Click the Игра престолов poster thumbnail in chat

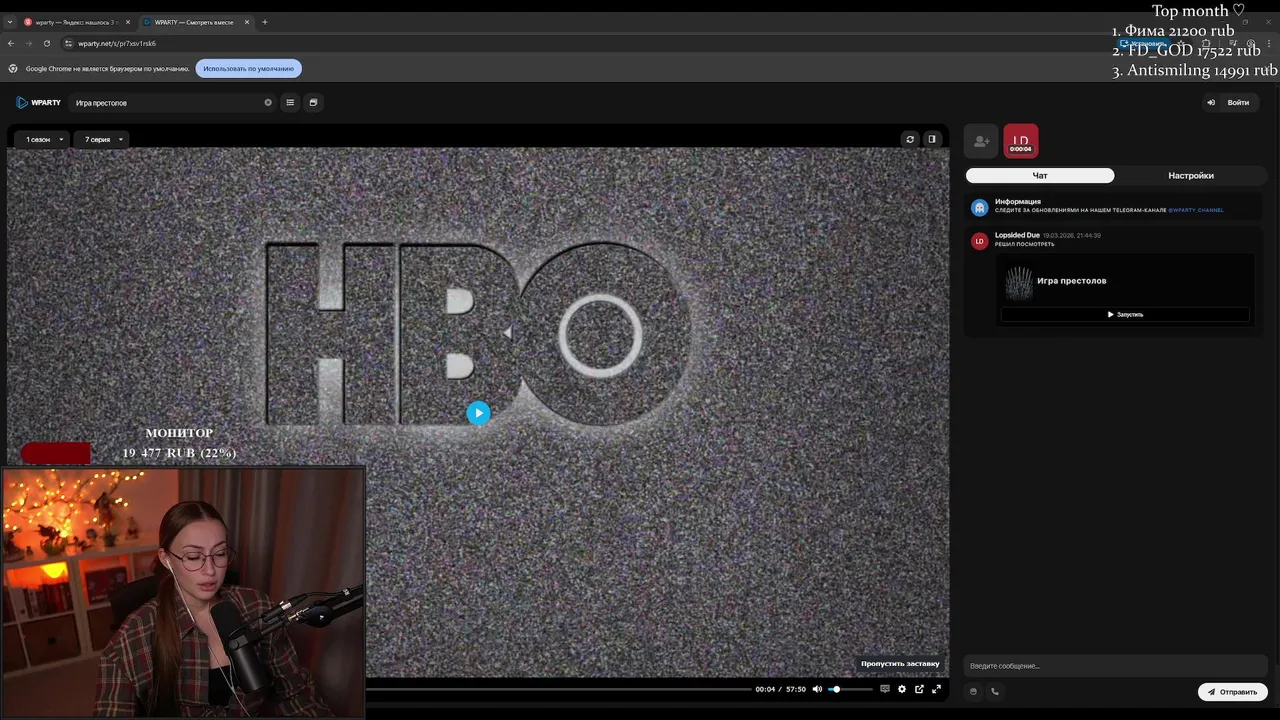point(1018,282)
